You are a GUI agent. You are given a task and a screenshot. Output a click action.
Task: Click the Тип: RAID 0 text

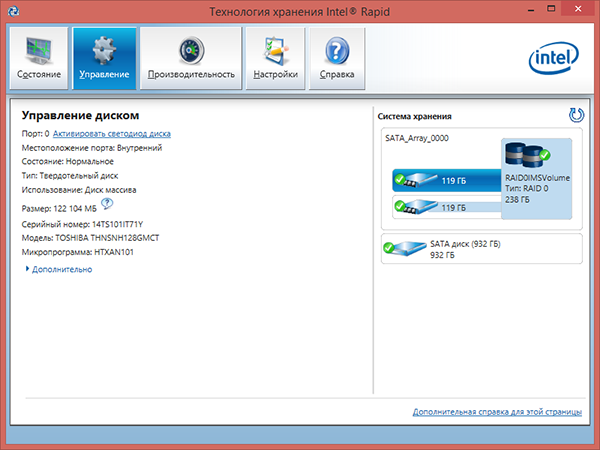click(527, 189)
